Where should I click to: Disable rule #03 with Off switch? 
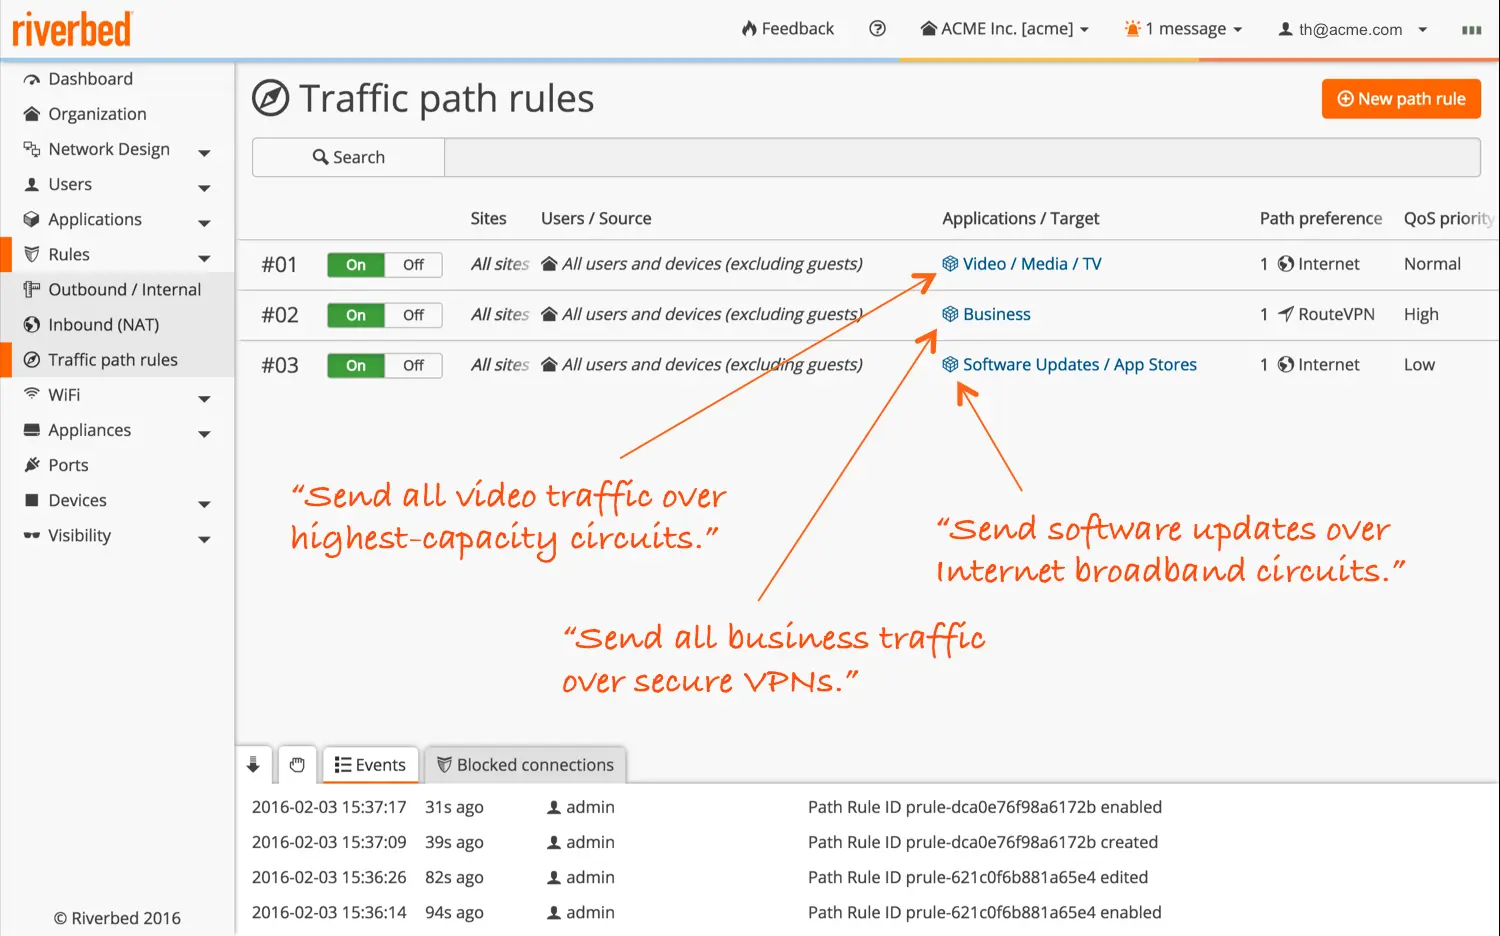coord(413,366)
